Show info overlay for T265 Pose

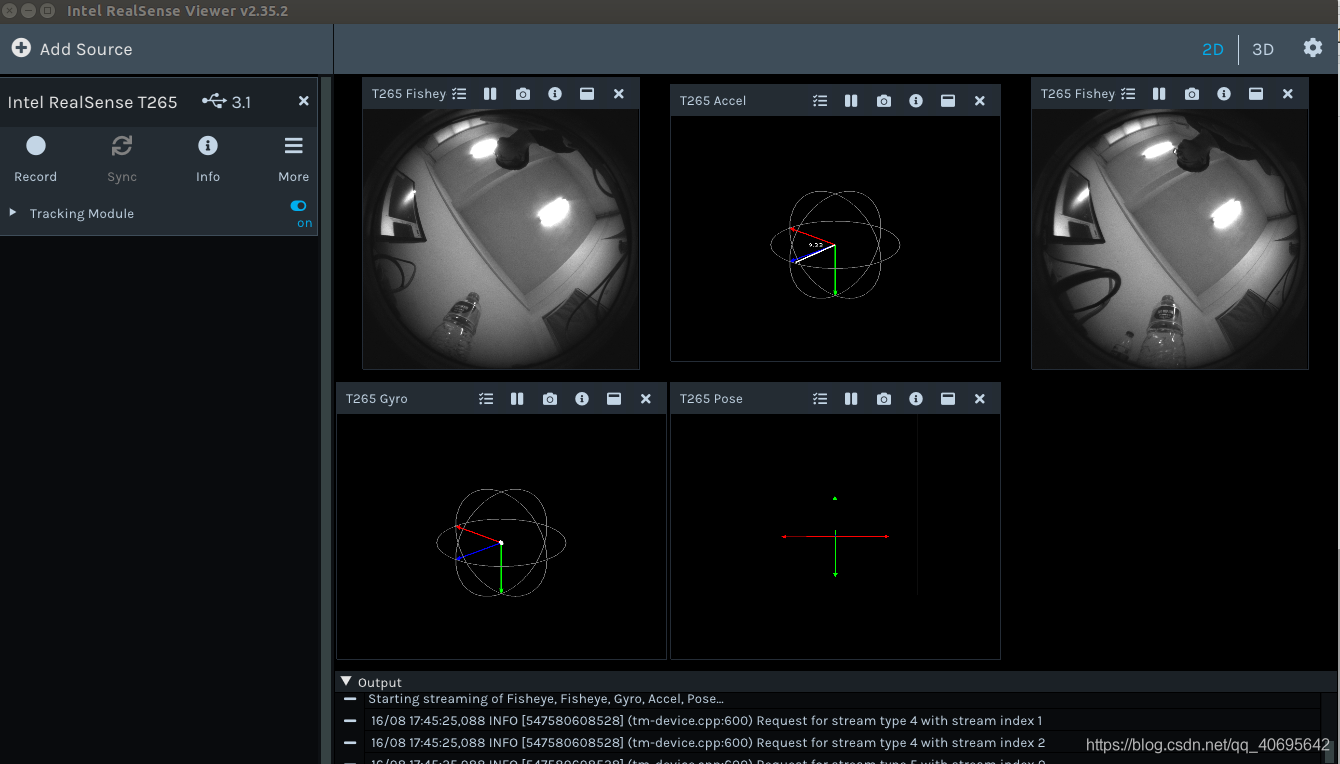click(x=915, y=399)
